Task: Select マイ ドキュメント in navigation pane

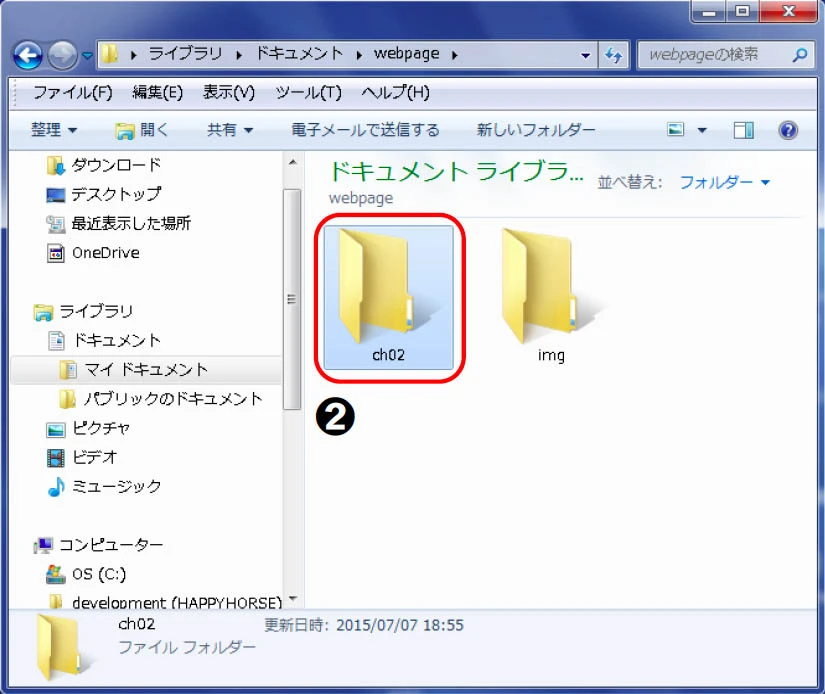Action: click(x=146, y=369)
